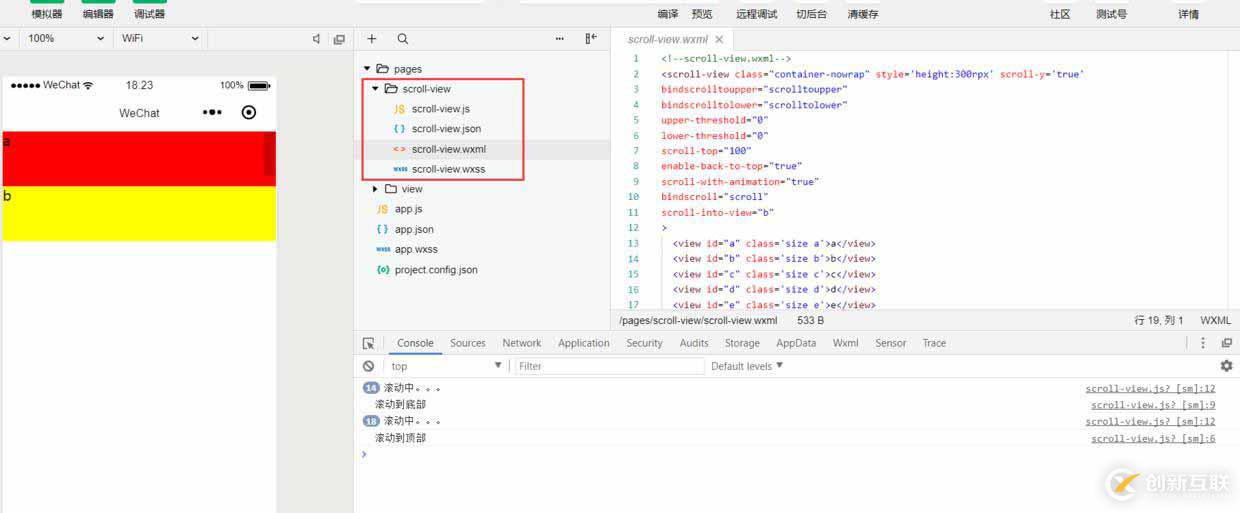The height and width of the screenshot is (513, 1240).
Task: Switch to the Network tab
Action: coord(522,343)
